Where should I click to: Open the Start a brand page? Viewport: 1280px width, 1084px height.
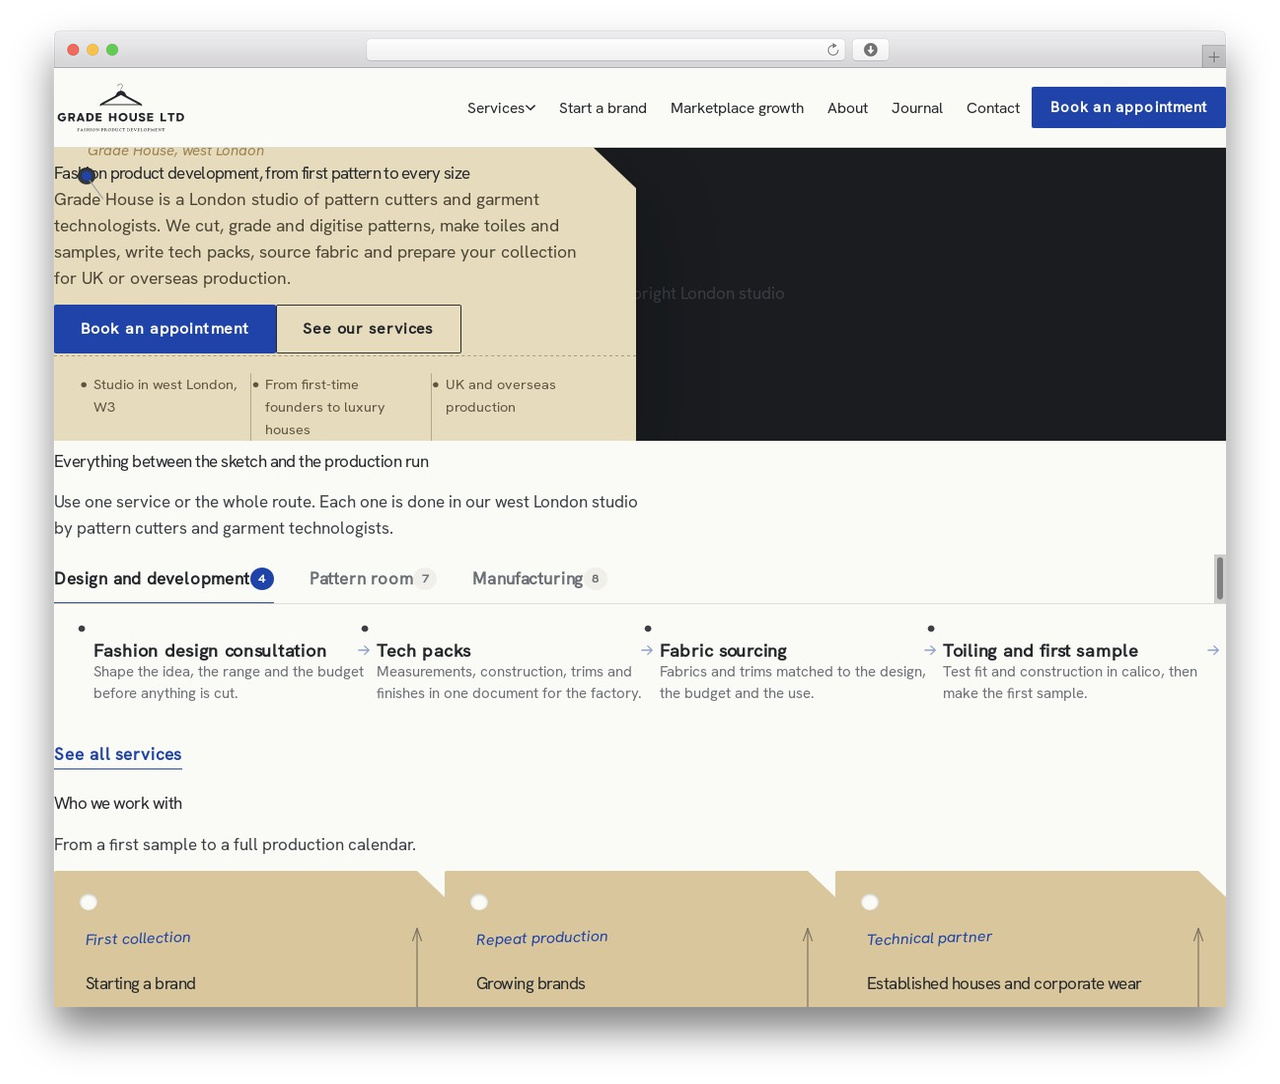click(603, 108)
